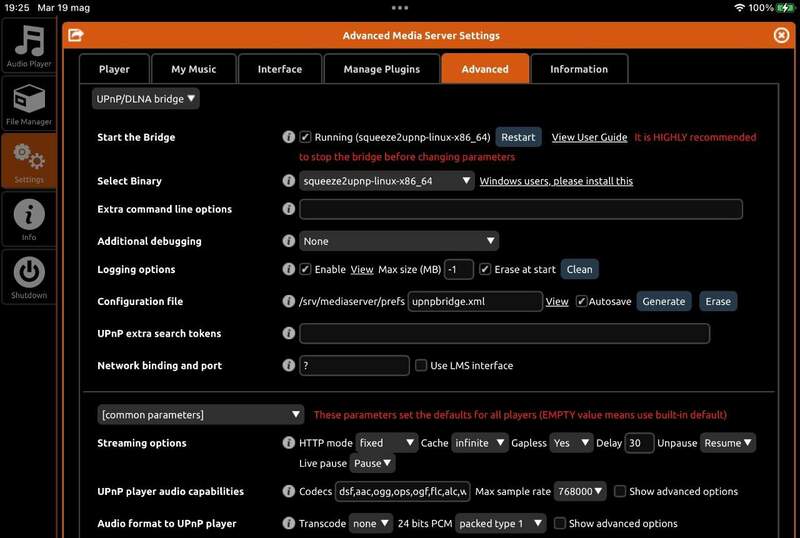Select the Advanced tab

485,69
